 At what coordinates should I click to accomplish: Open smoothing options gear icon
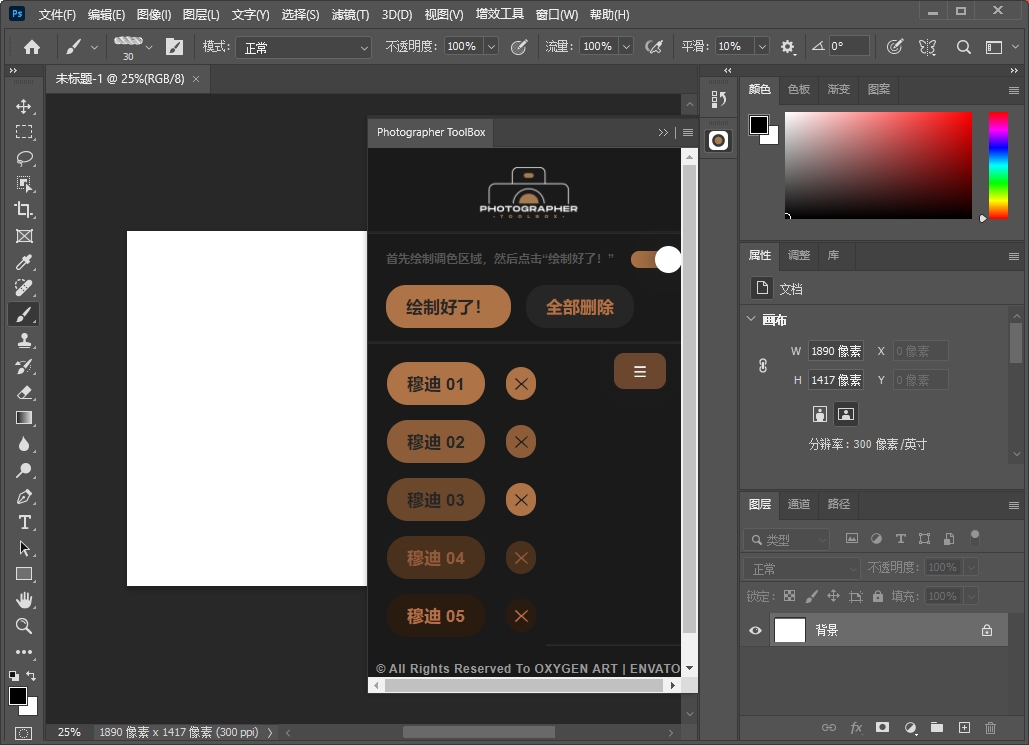point(788,47)
